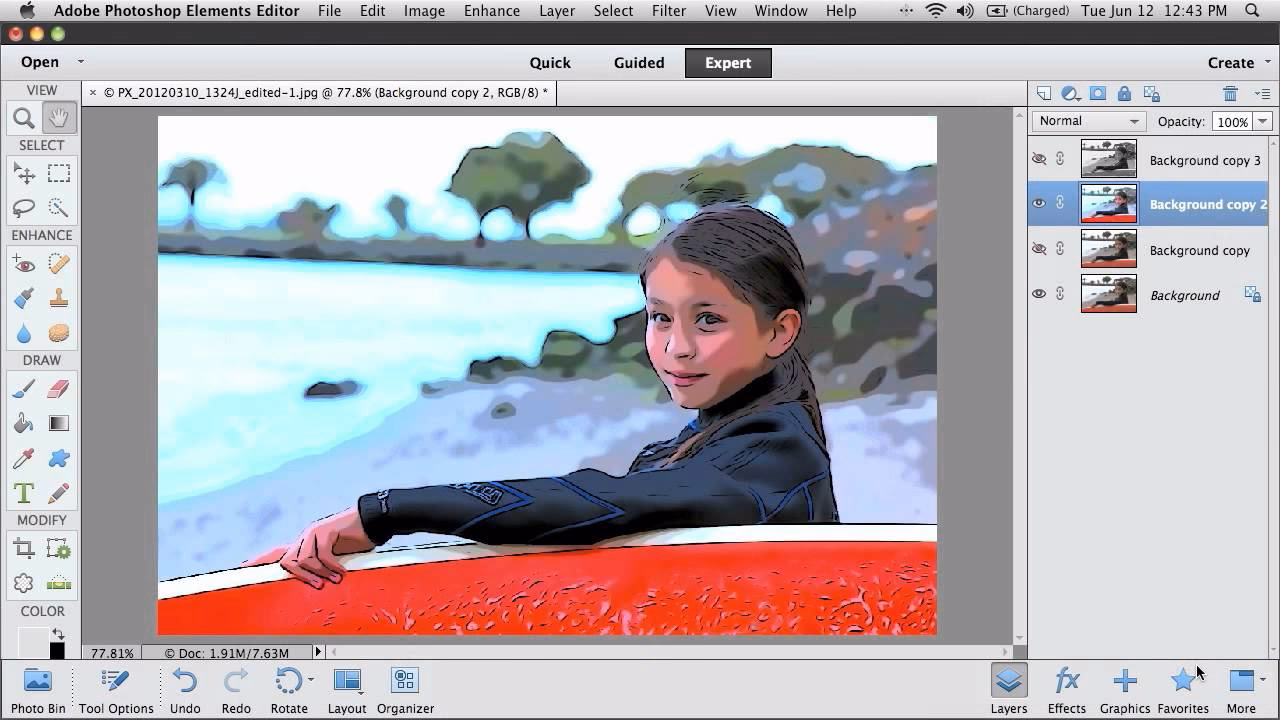Select the Red Eye Removal tool
The width and height of the screenshot is (1280, 720).
(x=23, y=263)
